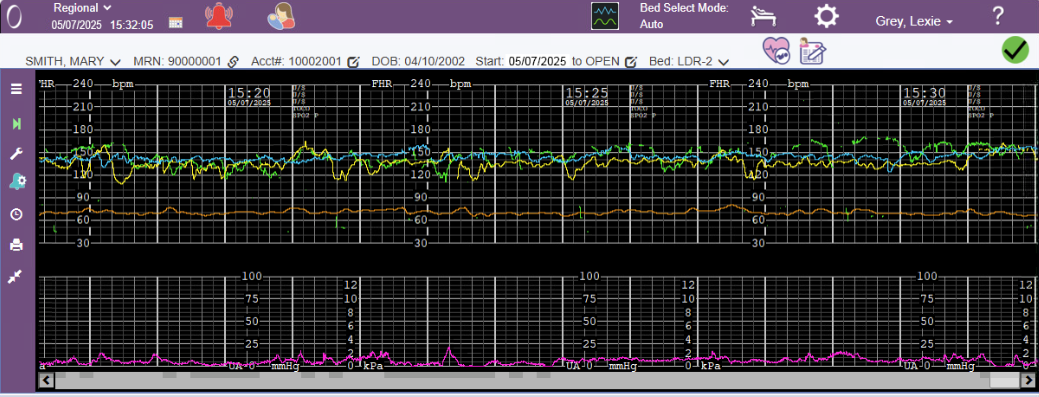The height and width of the screenshot is (397, 1039).
Task: Open the nurse charting notes icon
Action: click(x=812, y=50)
